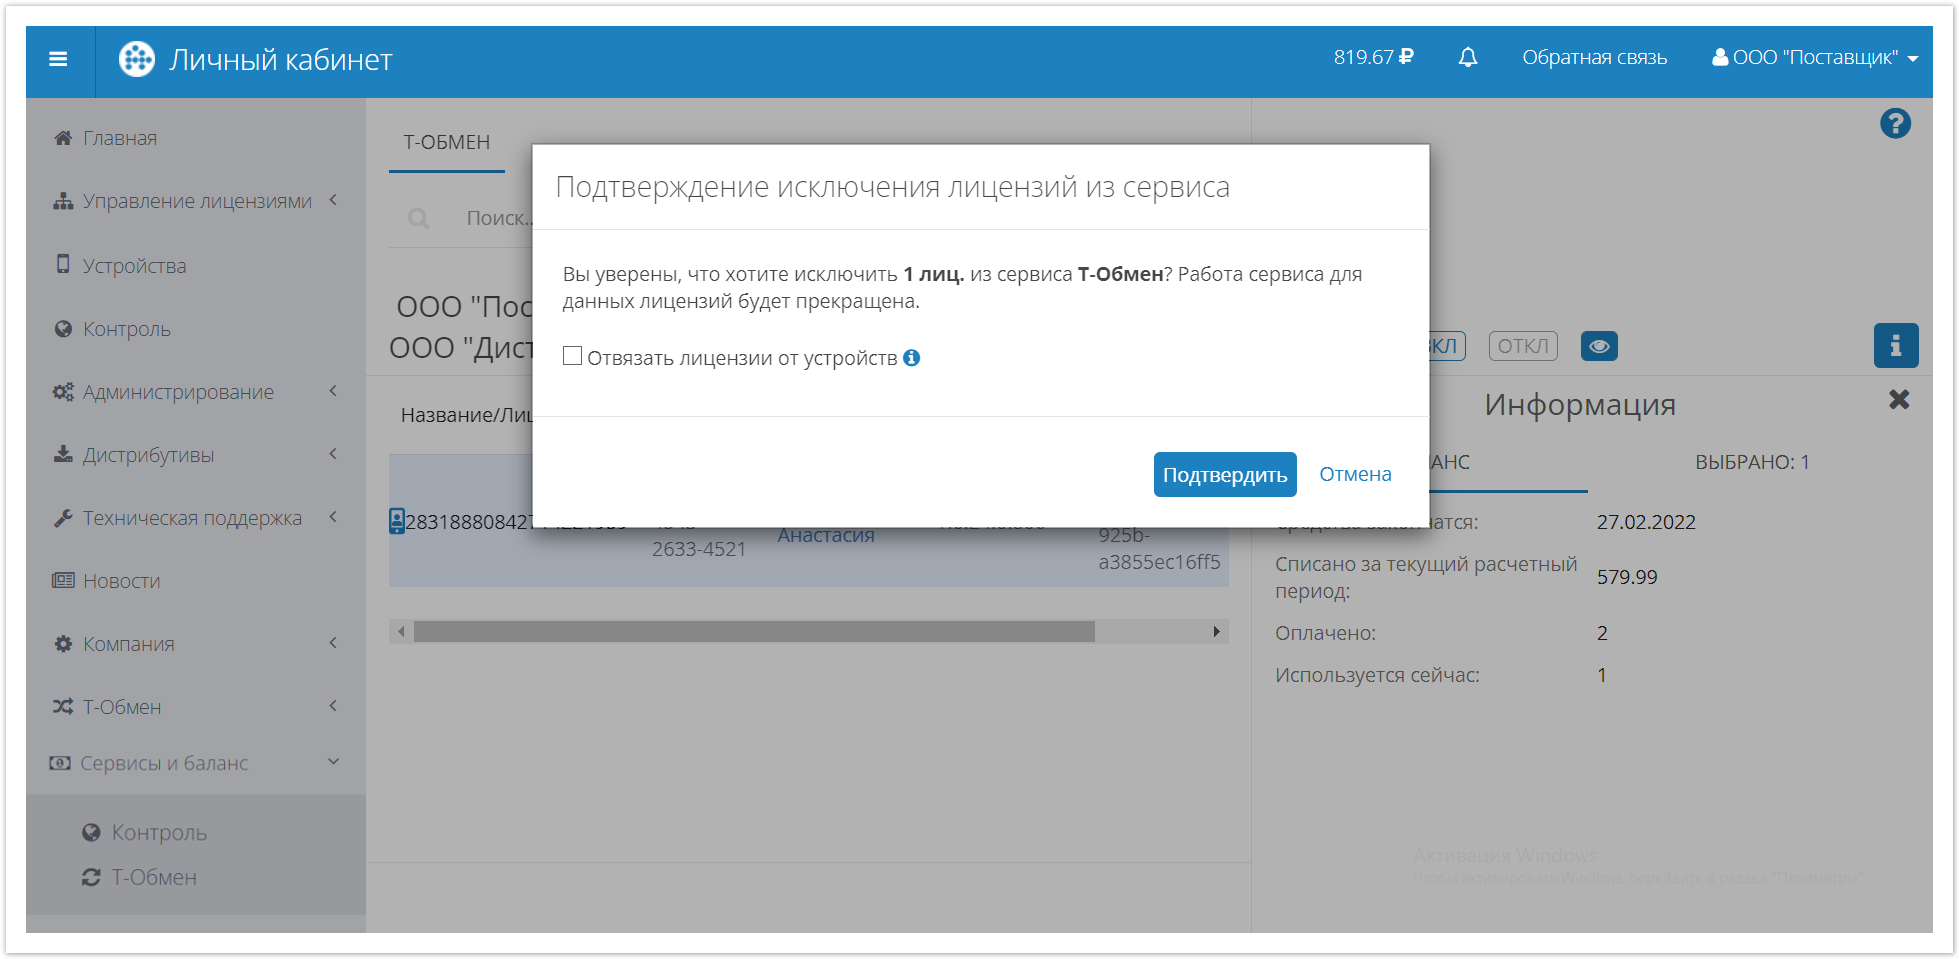Click the search magnifier icon
This screenshot has width=1959, height=959.
pos(419,218)
